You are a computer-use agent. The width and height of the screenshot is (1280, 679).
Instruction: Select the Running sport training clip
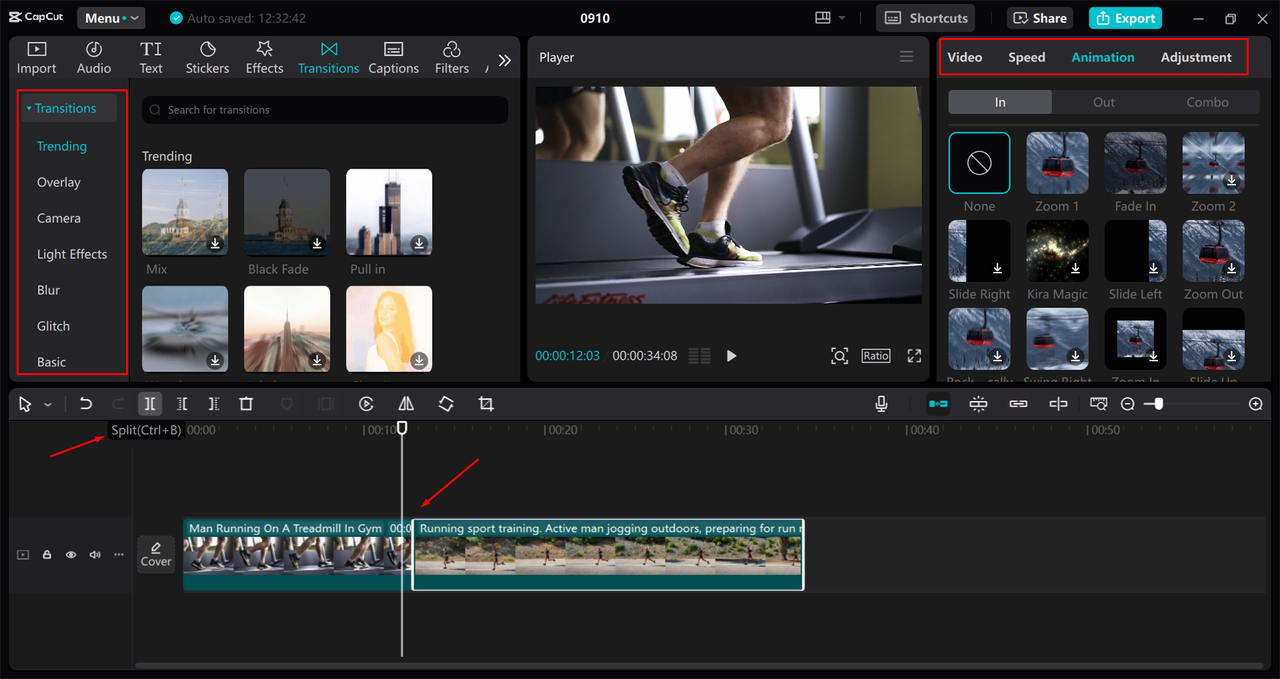tap(608, 554)
